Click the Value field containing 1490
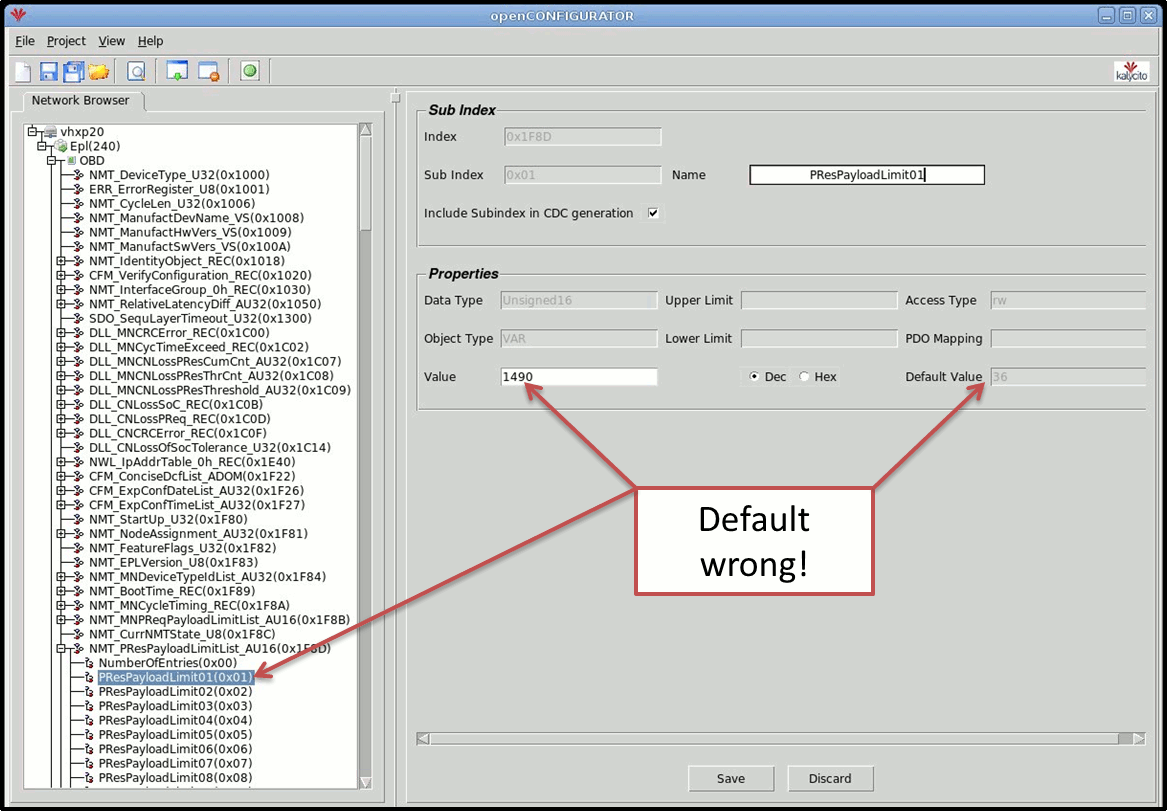 pos(579,376)
